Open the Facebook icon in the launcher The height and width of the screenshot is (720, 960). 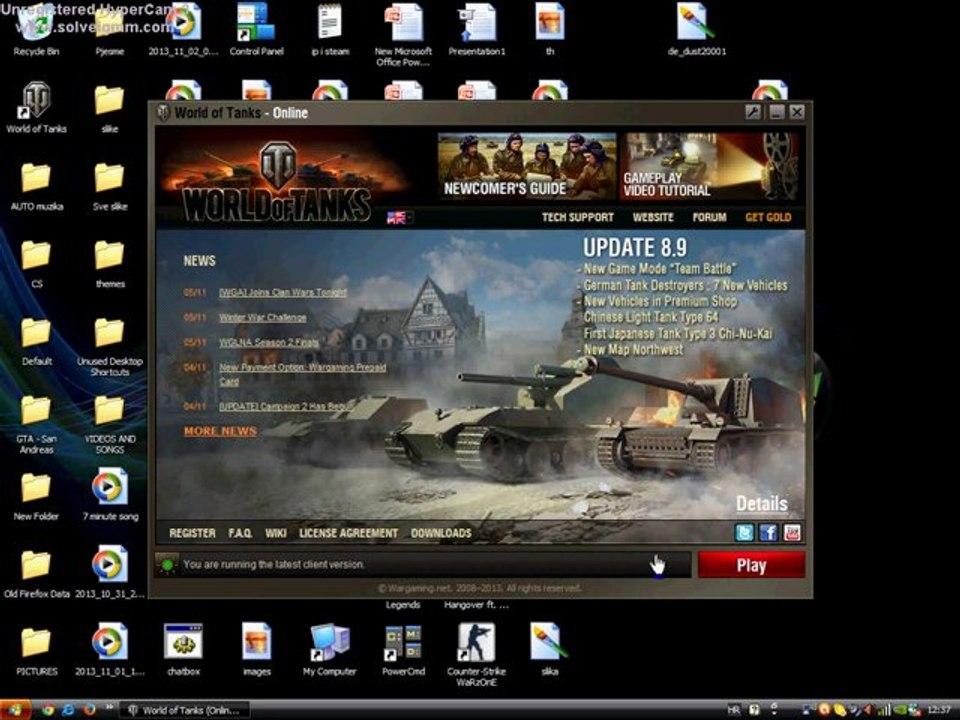coord(768,532)
